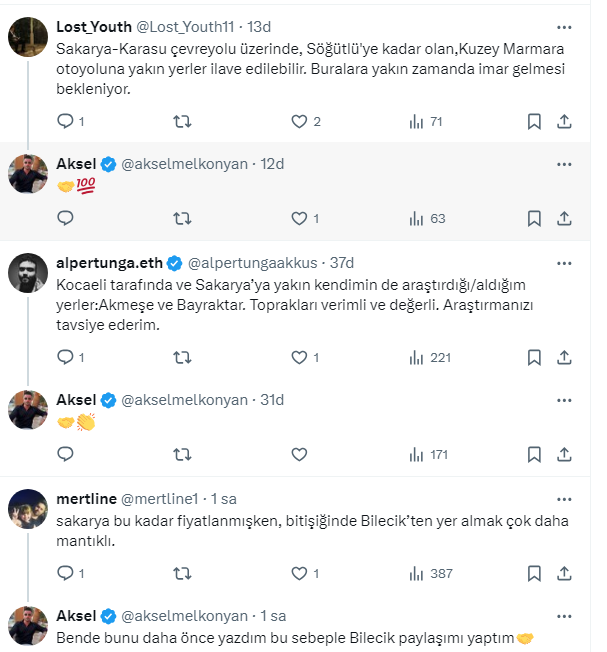Open the 37d timestamp of alpertunga's tweet
This screenshot has width=607, height=652.
[342, 263]
